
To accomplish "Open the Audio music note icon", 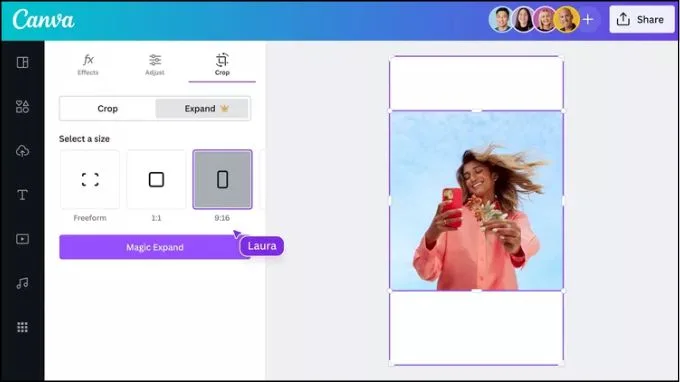I will pyautogui.click(x=23, y=283).
